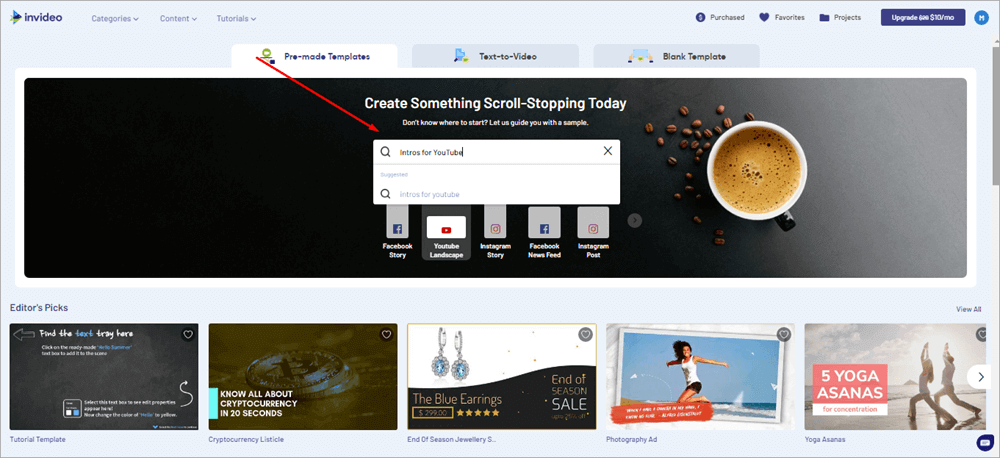Toggle heart on End Of Season Jewellery template
The width and height of the screenshot is (1000, 458).
click(585, 335)
